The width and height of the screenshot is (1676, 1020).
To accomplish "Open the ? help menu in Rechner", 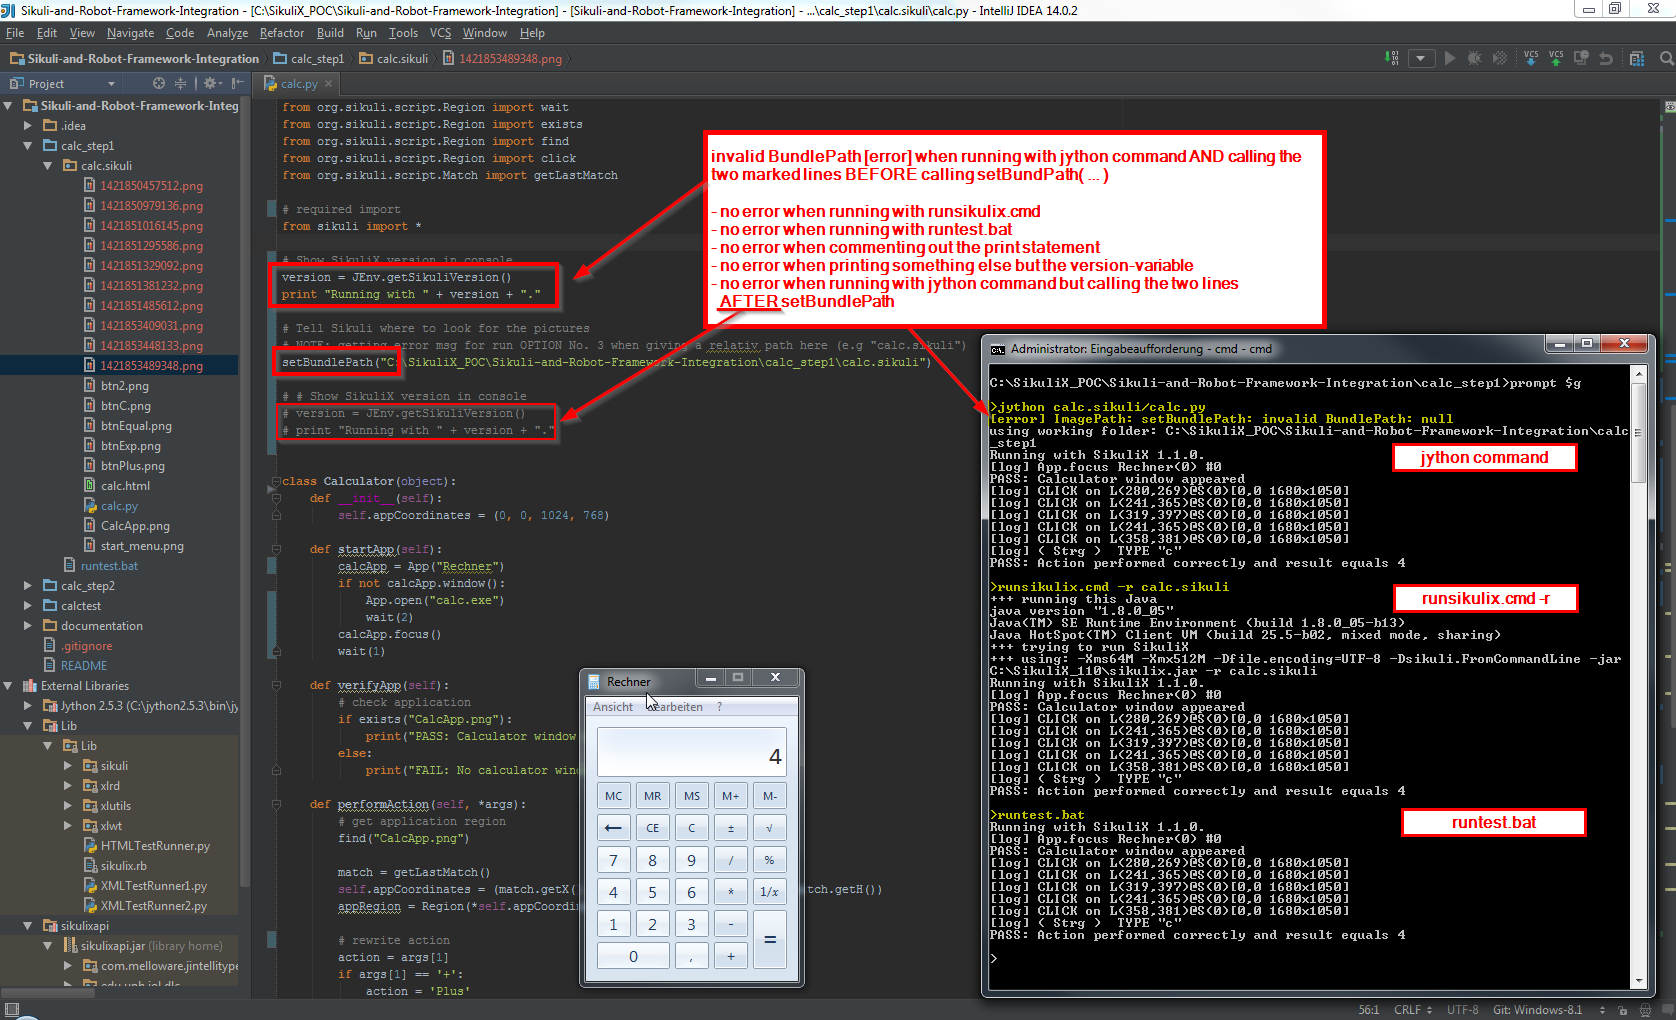I will click(x=719, y=707).
